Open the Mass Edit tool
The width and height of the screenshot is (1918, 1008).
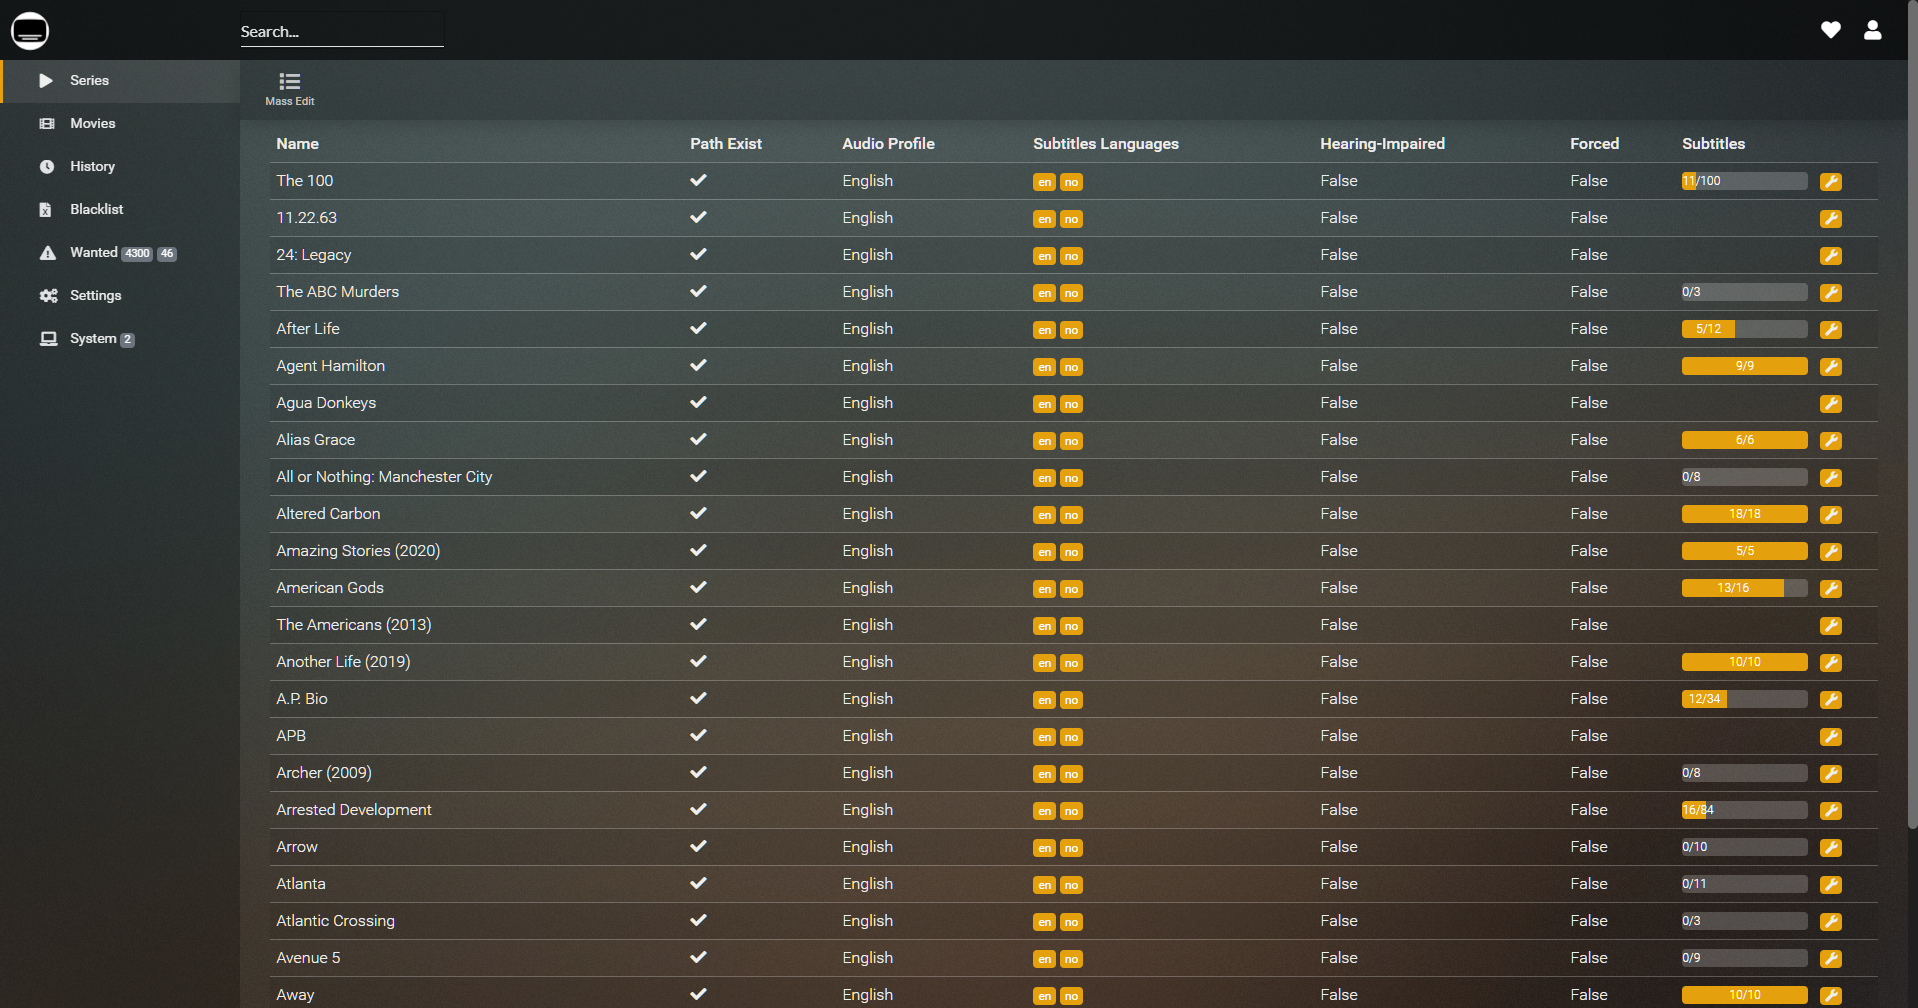point(289,88)
